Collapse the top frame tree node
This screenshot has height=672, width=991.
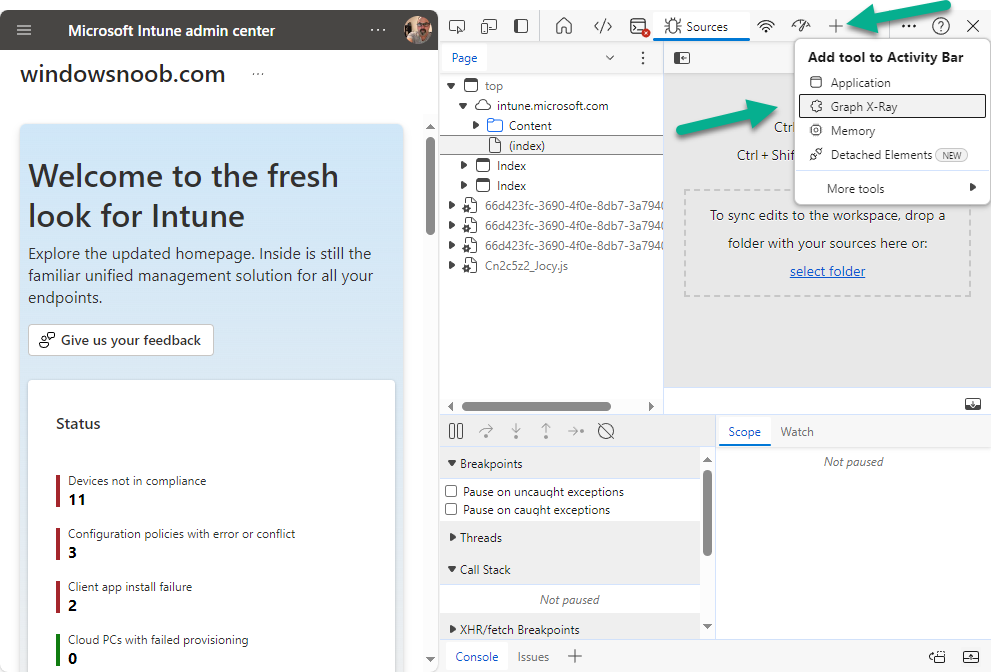[x=451, y=85]
